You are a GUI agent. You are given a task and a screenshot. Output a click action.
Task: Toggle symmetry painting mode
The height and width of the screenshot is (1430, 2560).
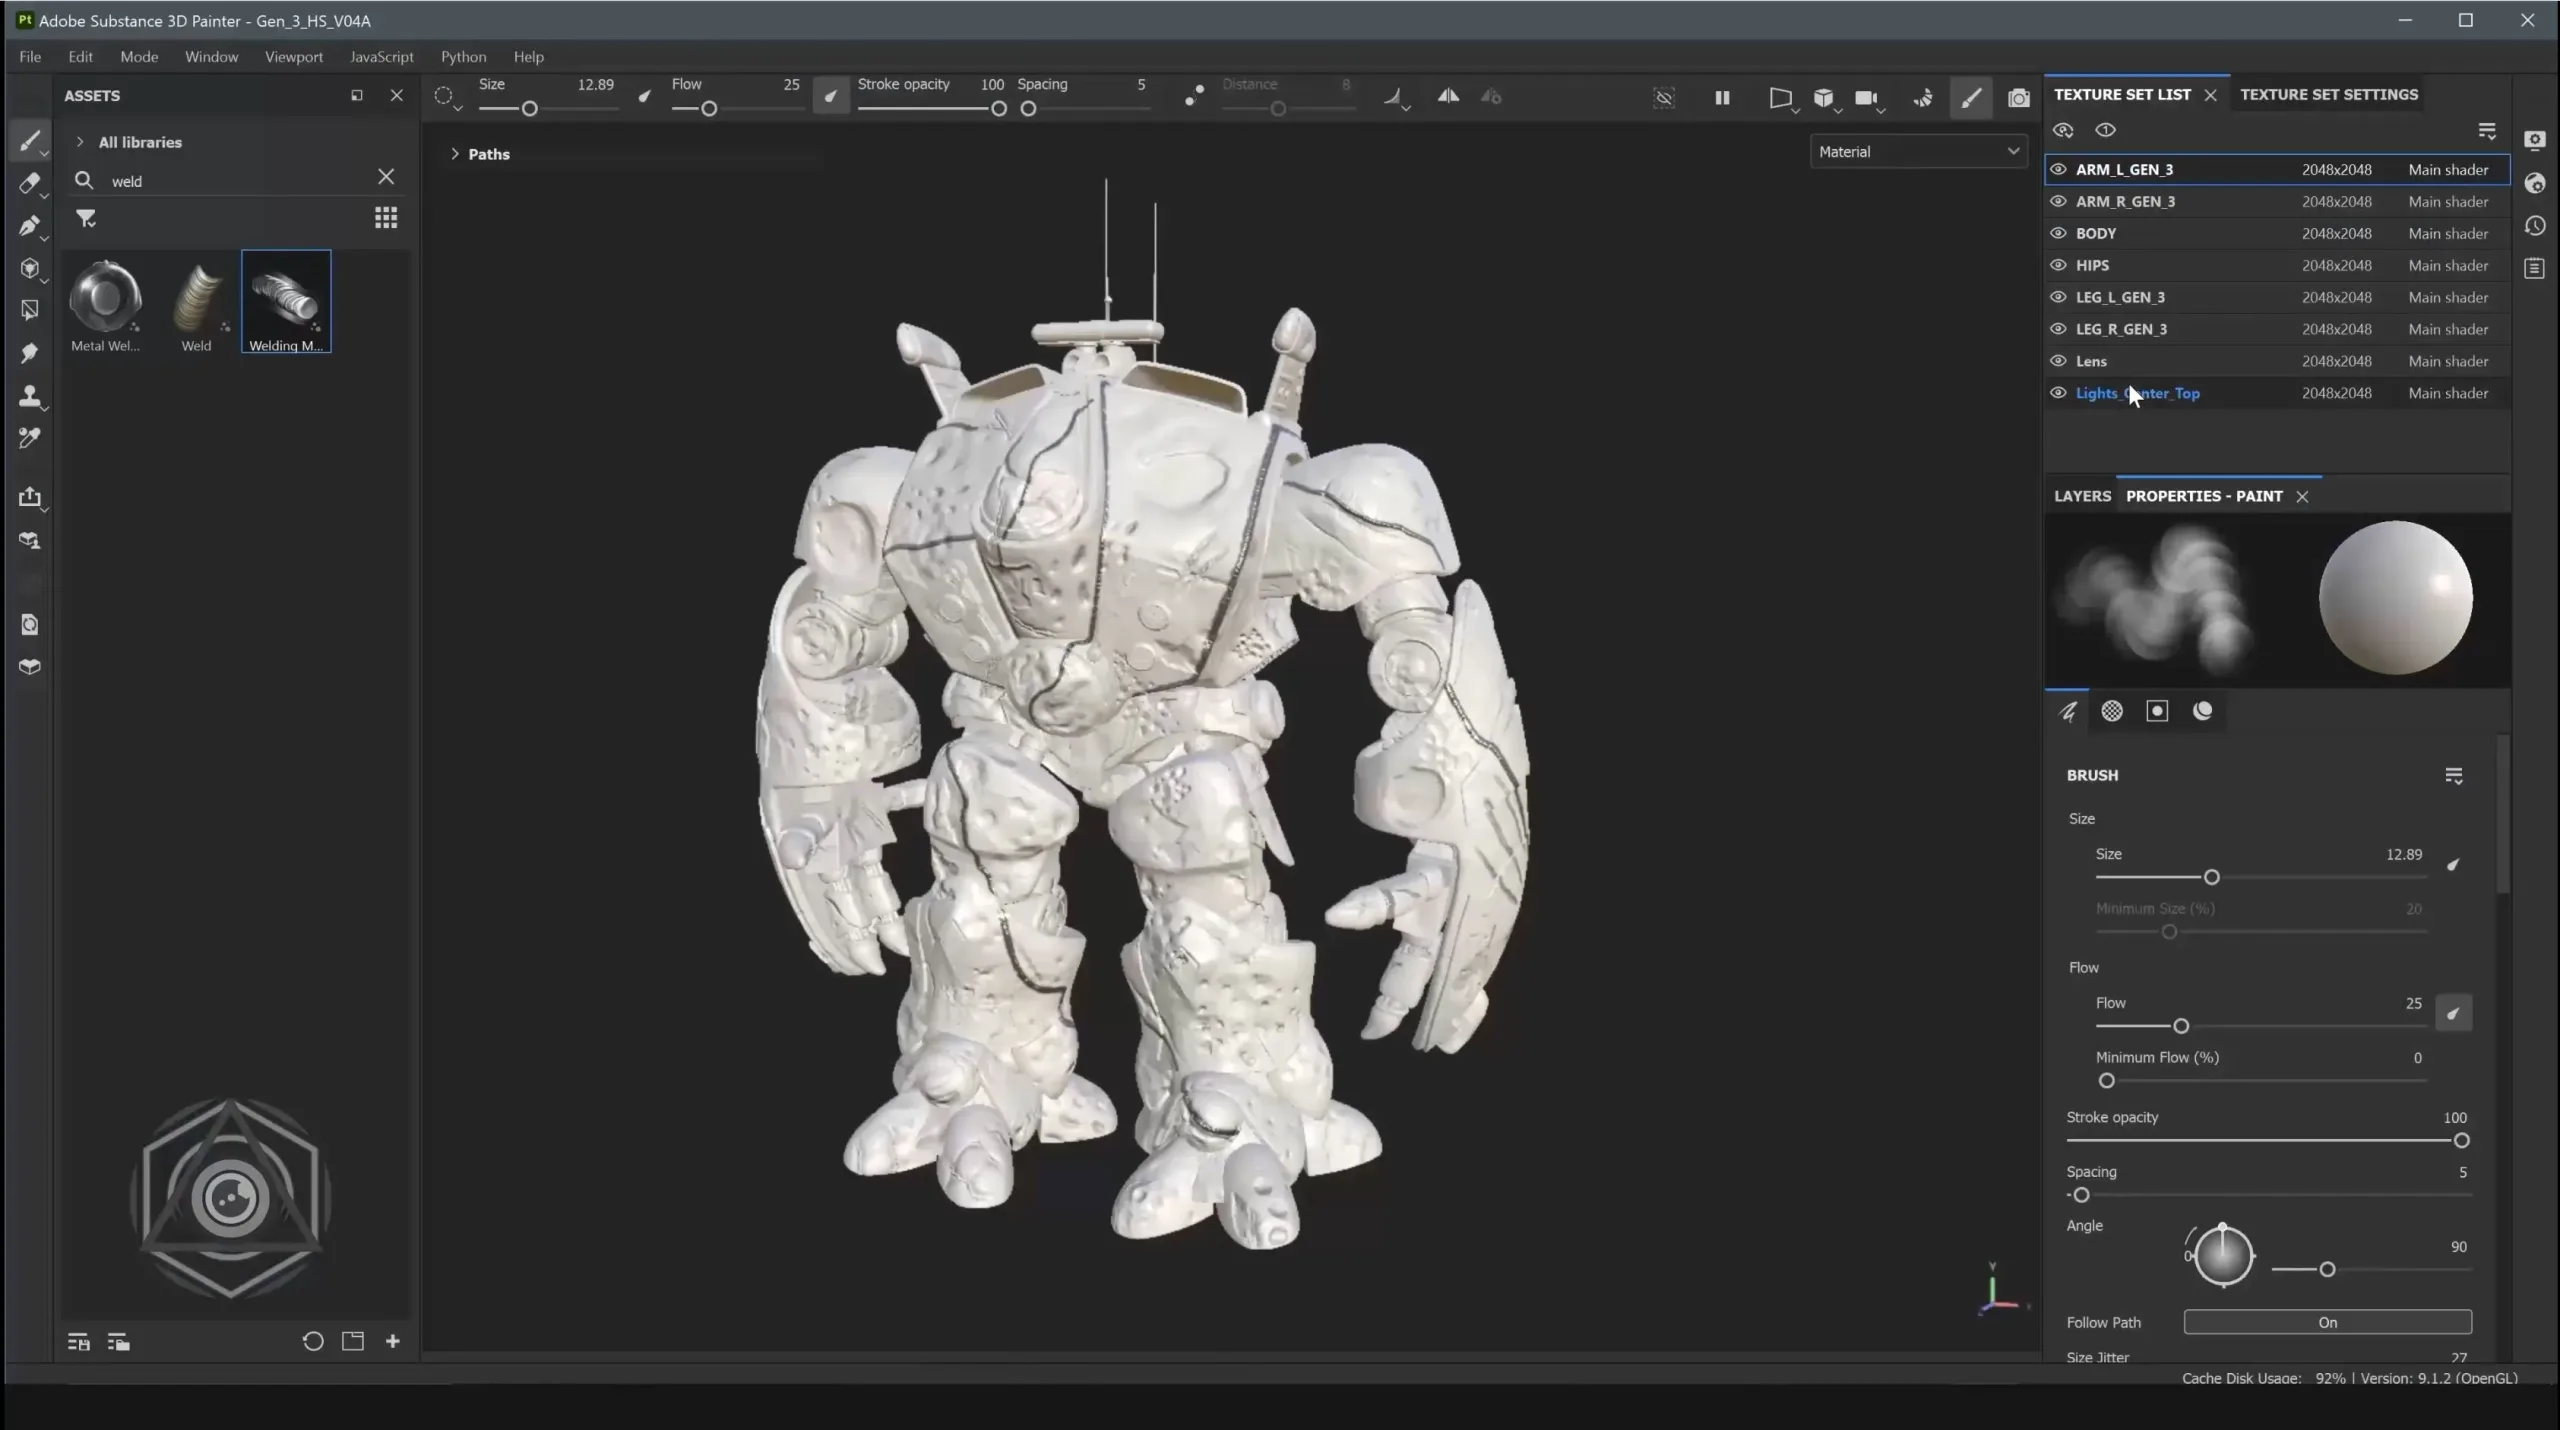pyautogui.click(x=1448, y=96)
